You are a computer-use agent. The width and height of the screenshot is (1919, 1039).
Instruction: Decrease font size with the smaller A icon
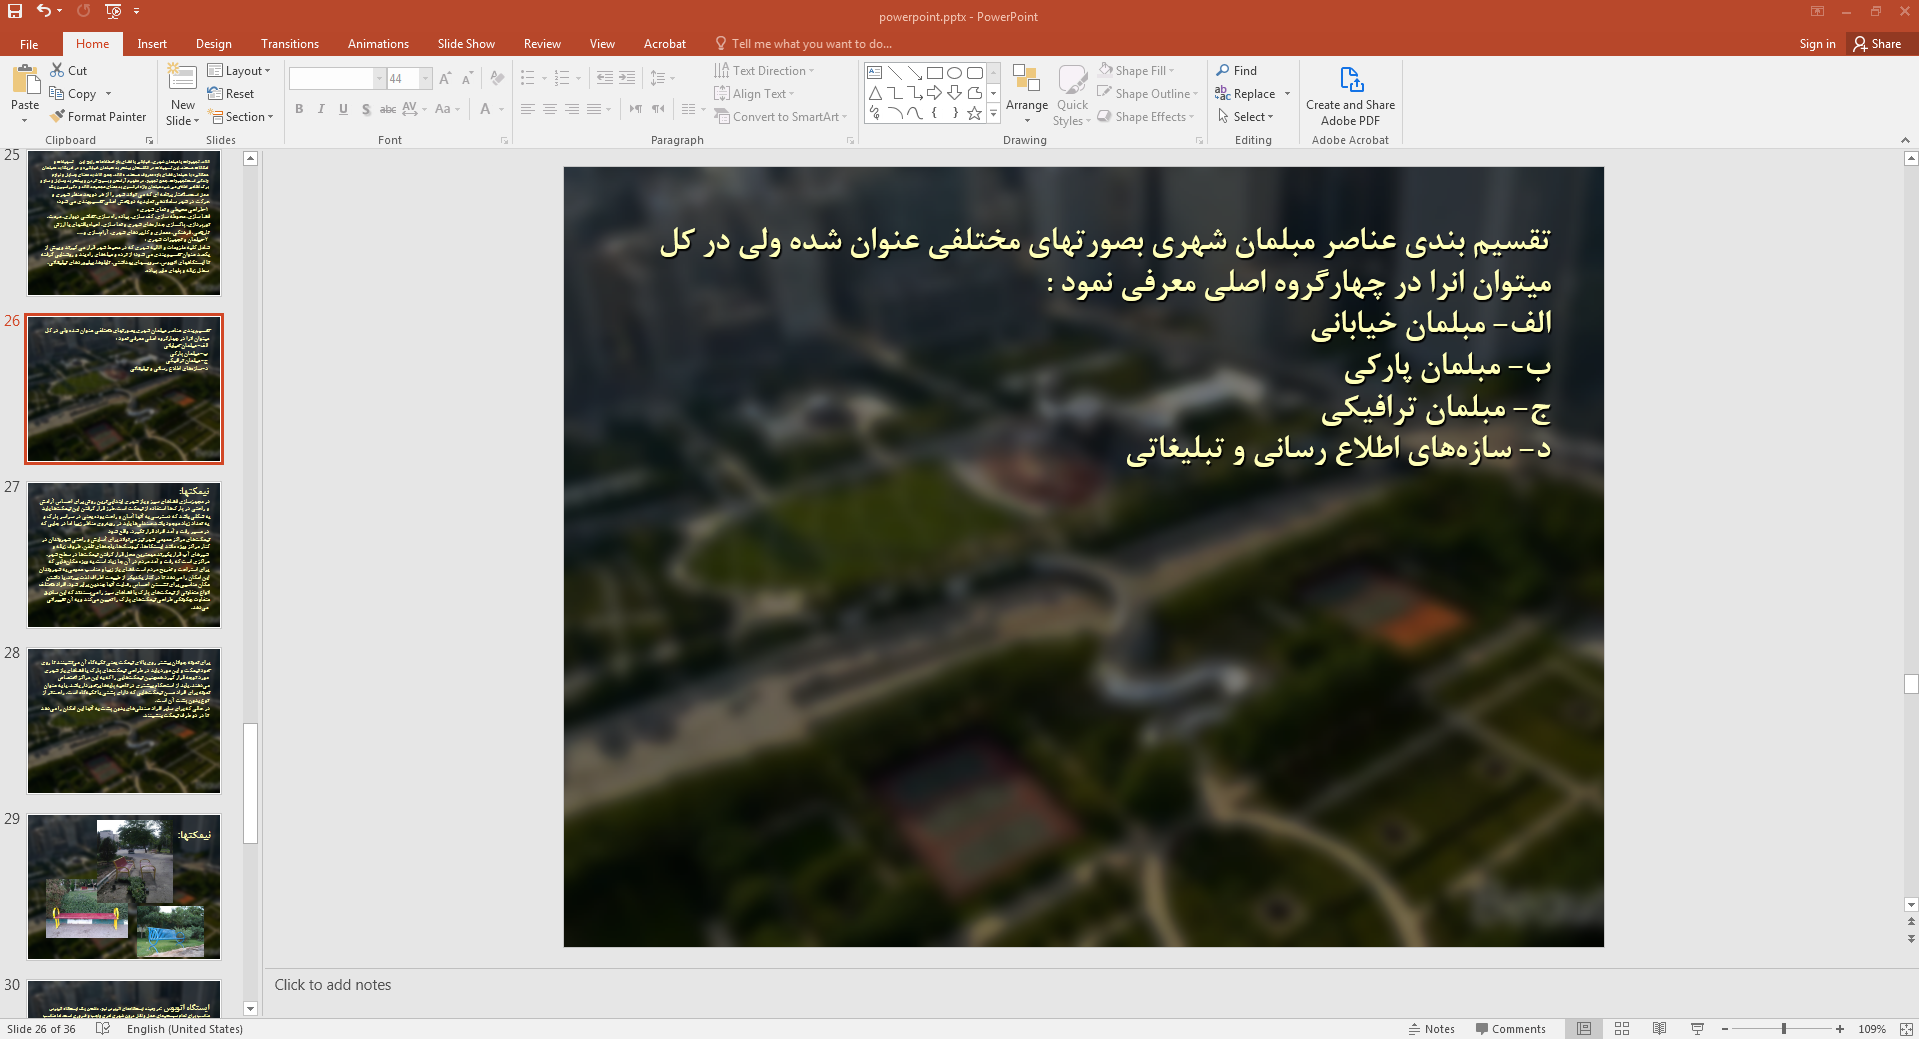click(467, 78)
